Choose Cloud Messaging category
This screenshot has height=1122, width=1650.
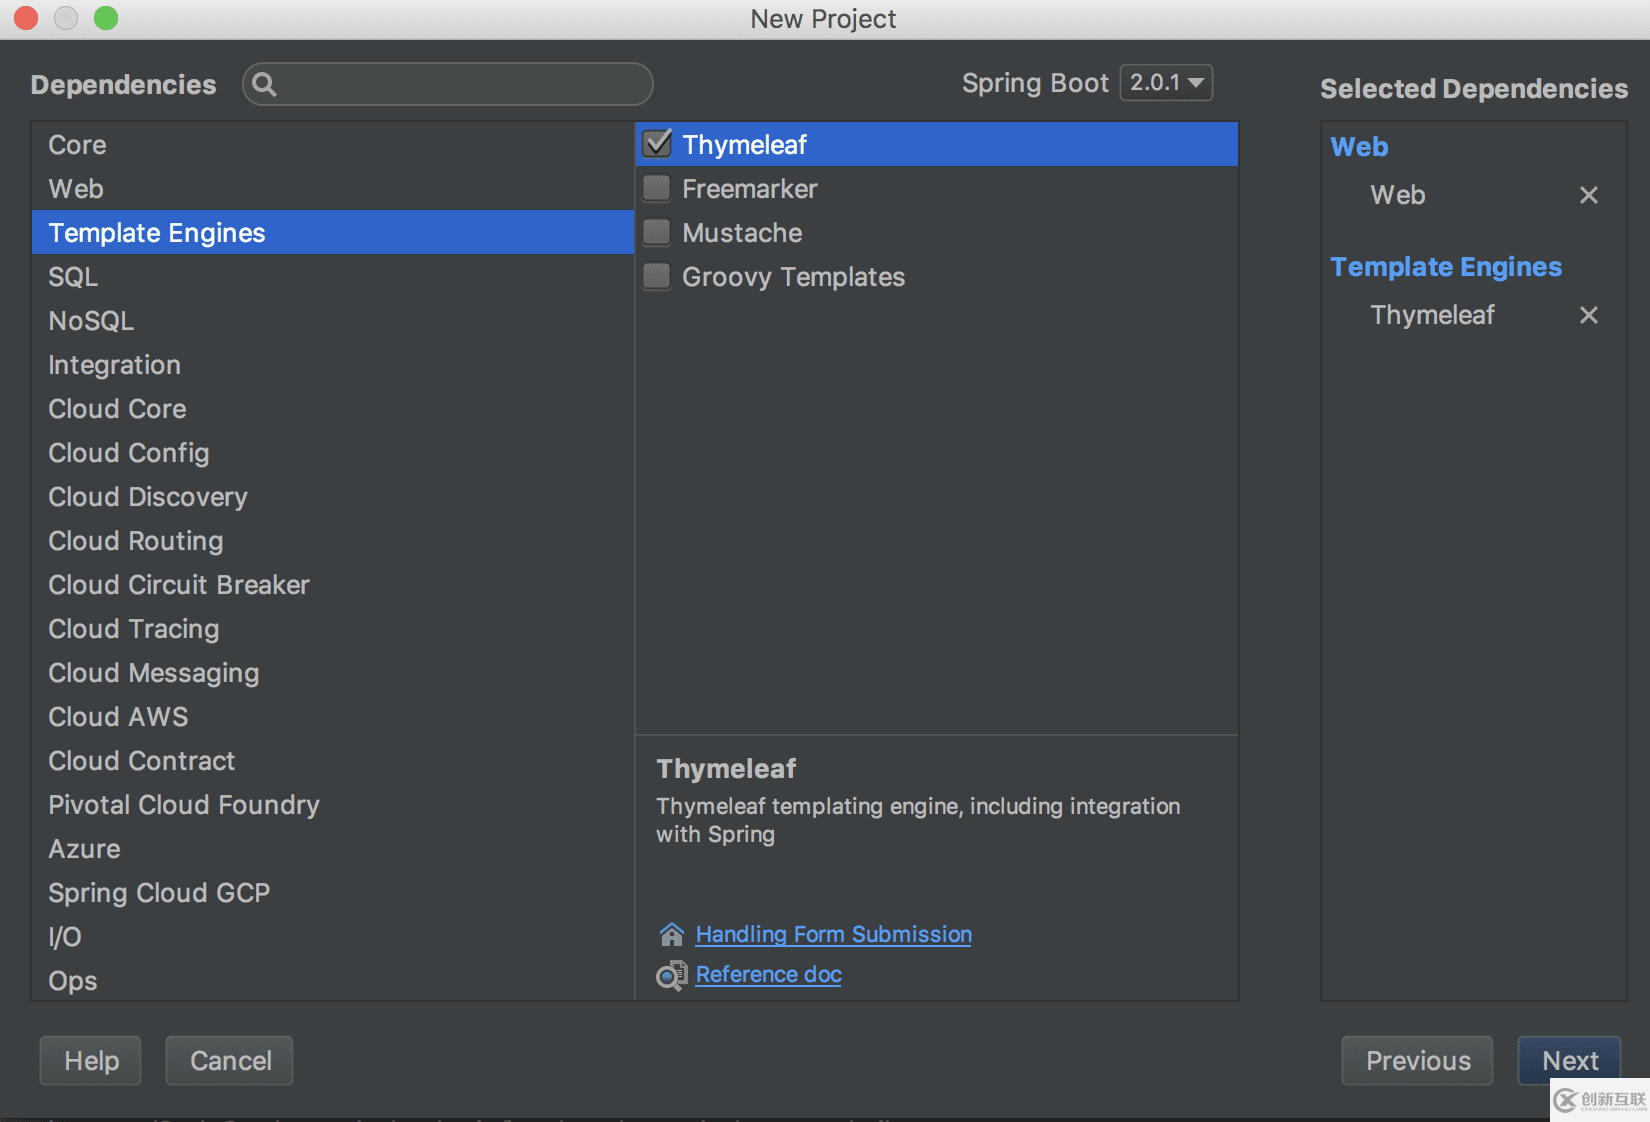tap(333, 673)
